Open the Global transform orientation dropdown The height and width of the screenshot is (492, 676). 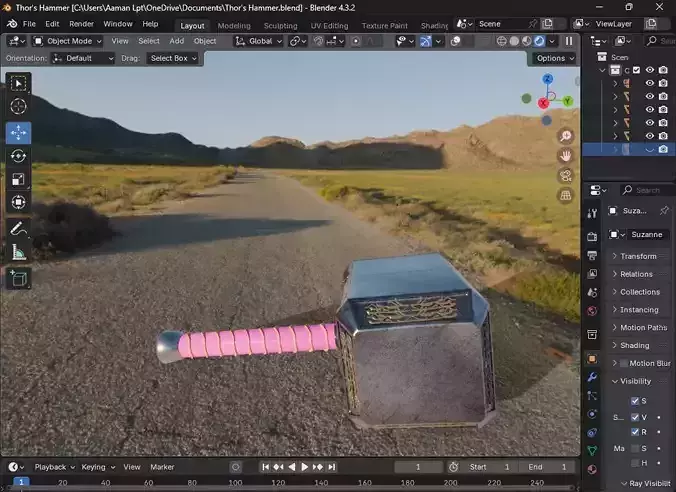point(258,41)
